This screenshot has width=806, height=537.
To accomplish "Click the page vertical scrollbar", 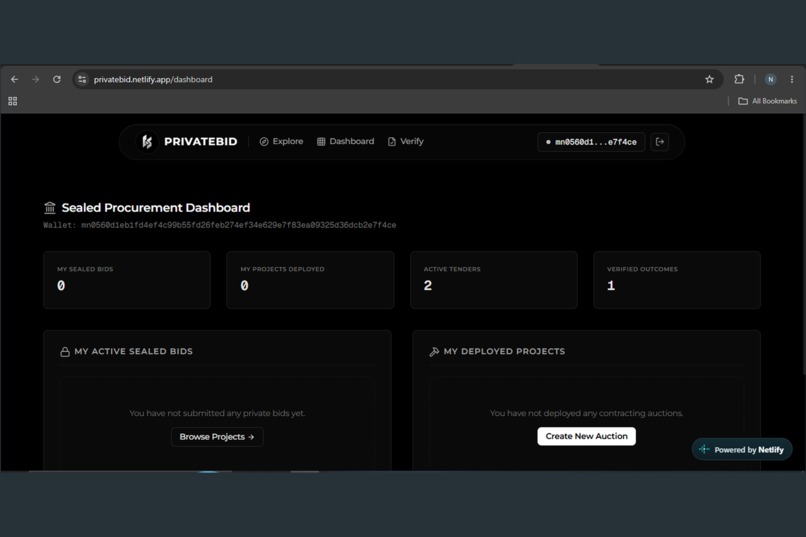I will pos(803,244).
